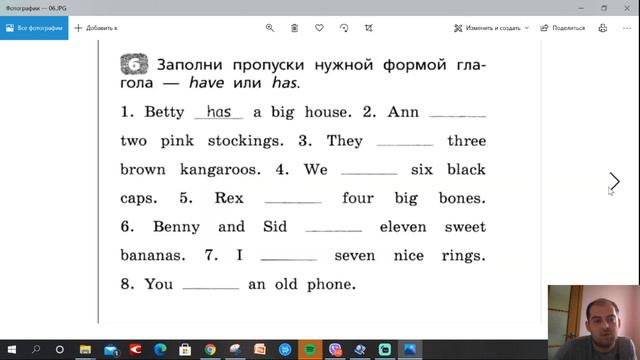Open PowerPoint-like orange app on taskbar

(x=260, y=349)
